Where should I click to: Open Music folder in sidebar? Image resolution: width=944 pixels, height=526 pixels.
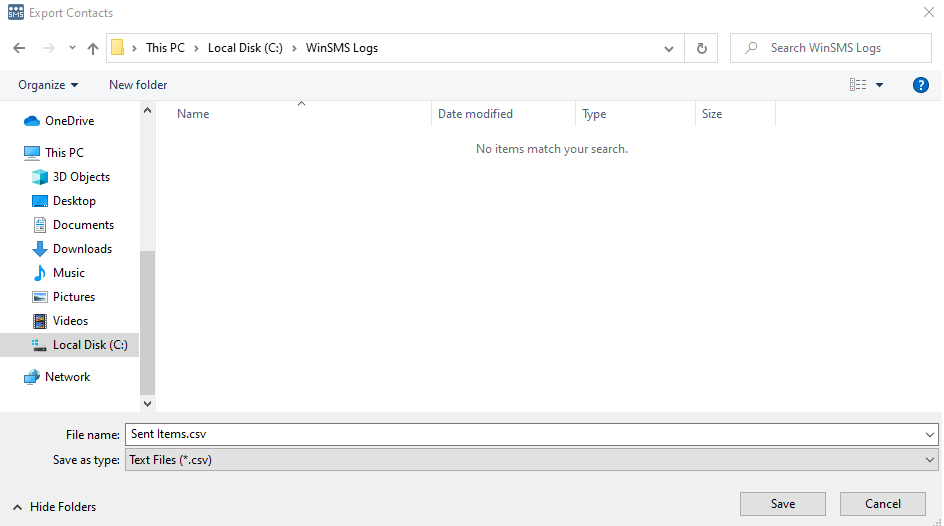[x=69, y=273]
